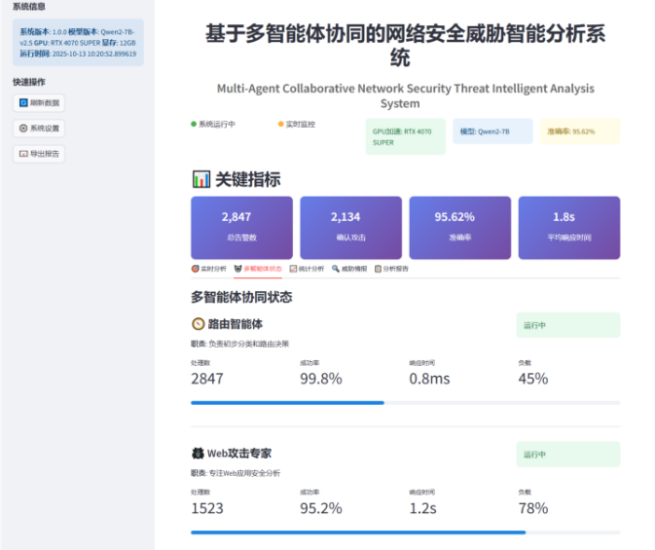Click the Web攻击专家 load progress bar

pyautogui.click(x=404, y=532)
